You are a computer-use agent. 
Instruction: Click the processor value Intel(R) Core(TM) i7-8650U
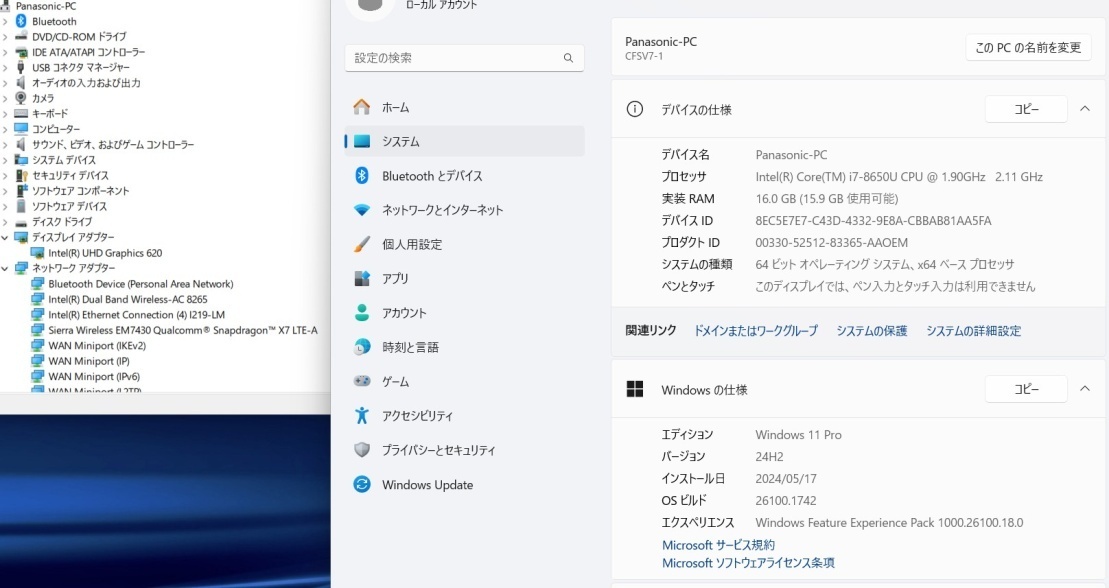(x=899, y=177)
